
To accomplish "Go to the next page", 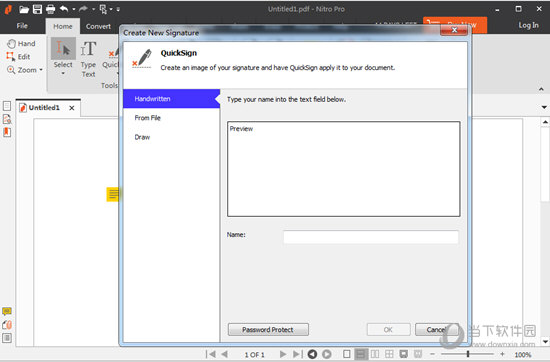I will point(283,354).
